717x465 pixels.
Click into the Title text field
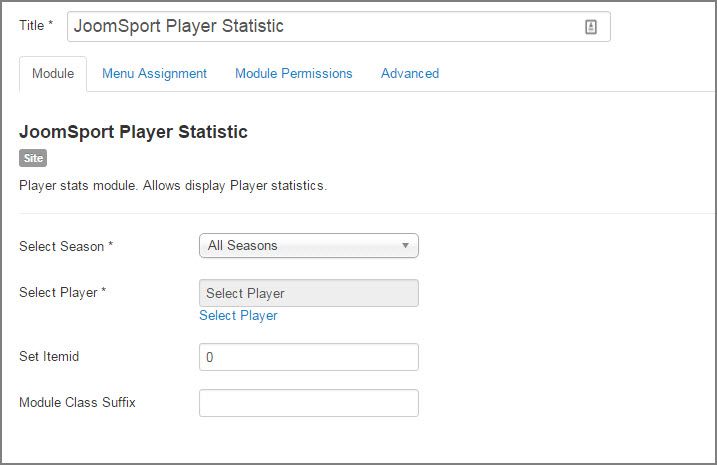(339, 27)
